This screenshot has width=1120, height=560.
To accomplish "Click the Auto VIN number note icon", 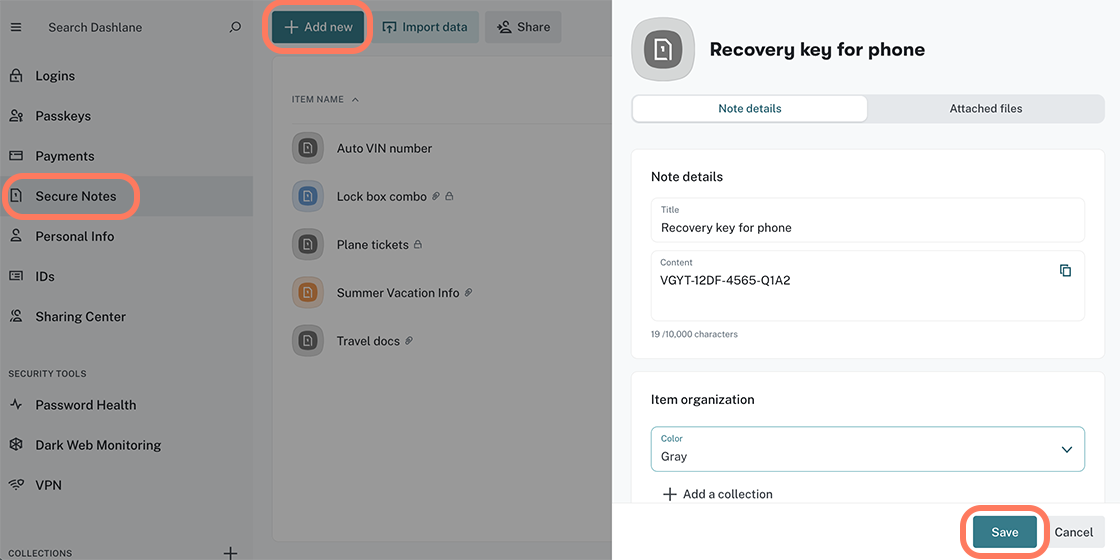I will point(308,148).
